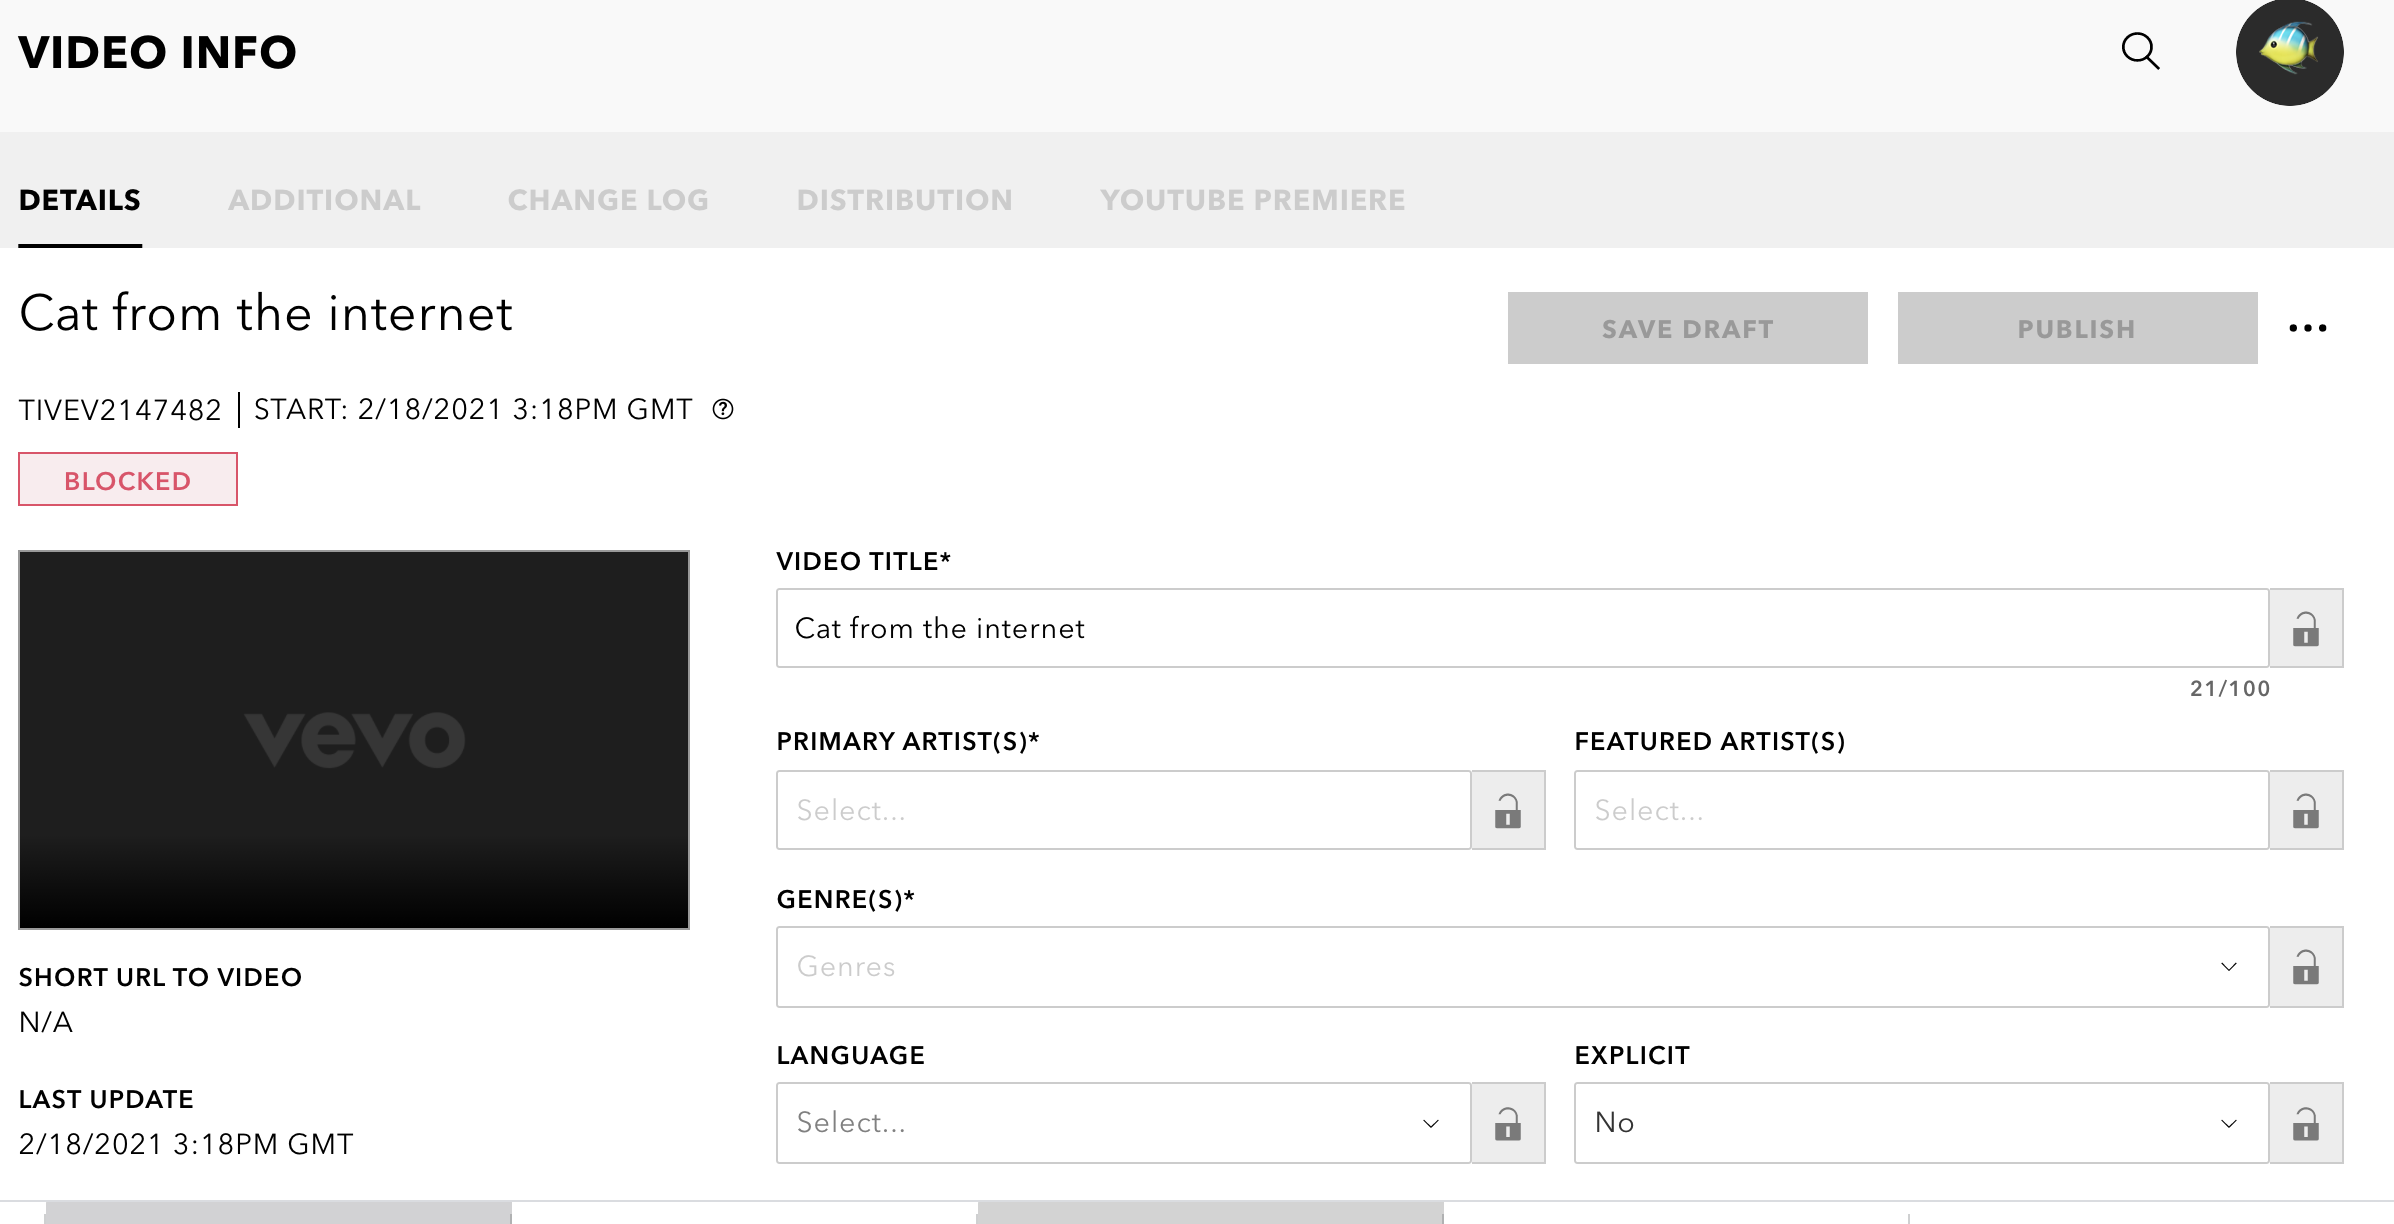2394x1224 pixels.
Task: Expand the Genres dropdown
Action: [x=1522, y=967]
